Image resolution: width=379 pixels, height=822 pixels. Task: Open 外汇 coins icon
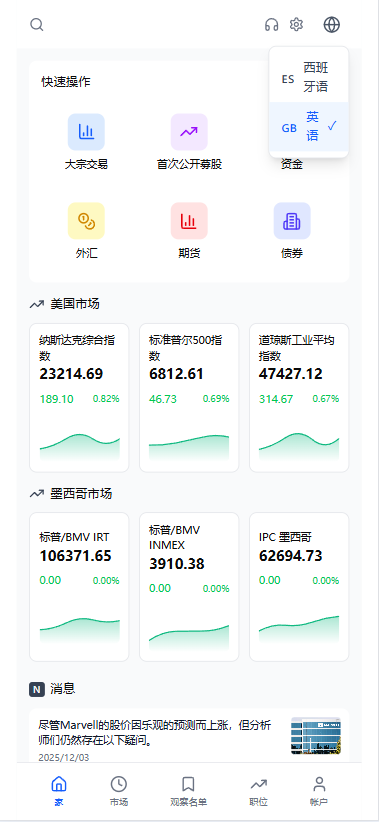pyautogui.click(x=86, y=221)
